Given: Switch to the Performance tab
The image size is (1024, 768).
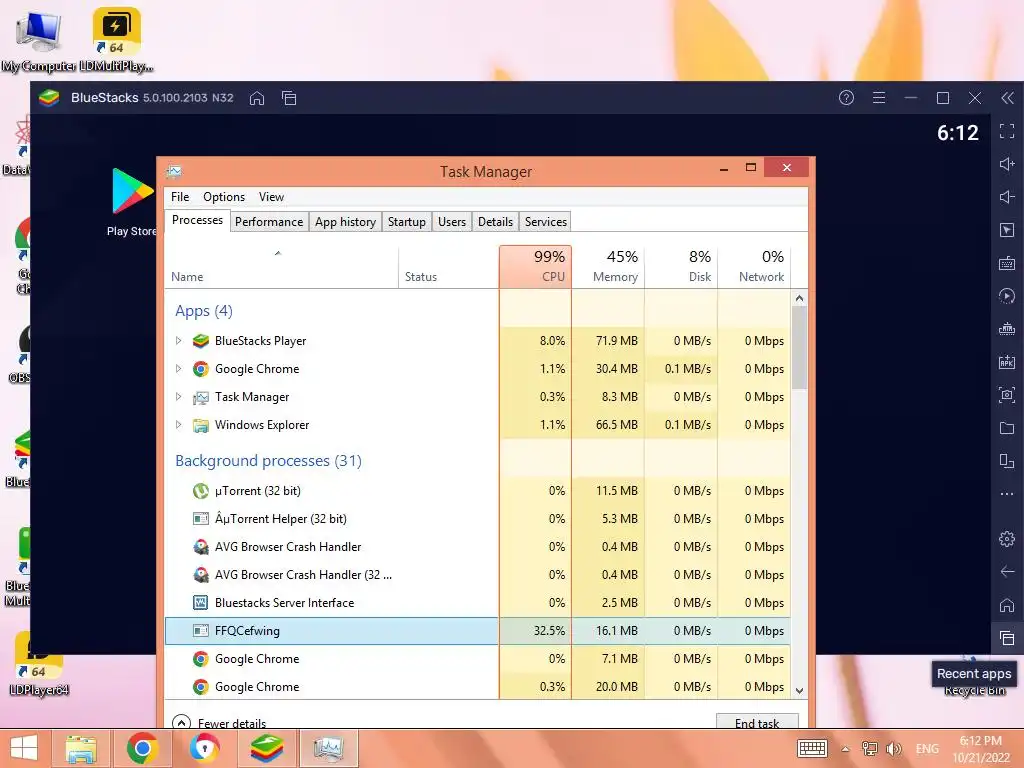Looking at the screenshot, I should tap(269, 221).
